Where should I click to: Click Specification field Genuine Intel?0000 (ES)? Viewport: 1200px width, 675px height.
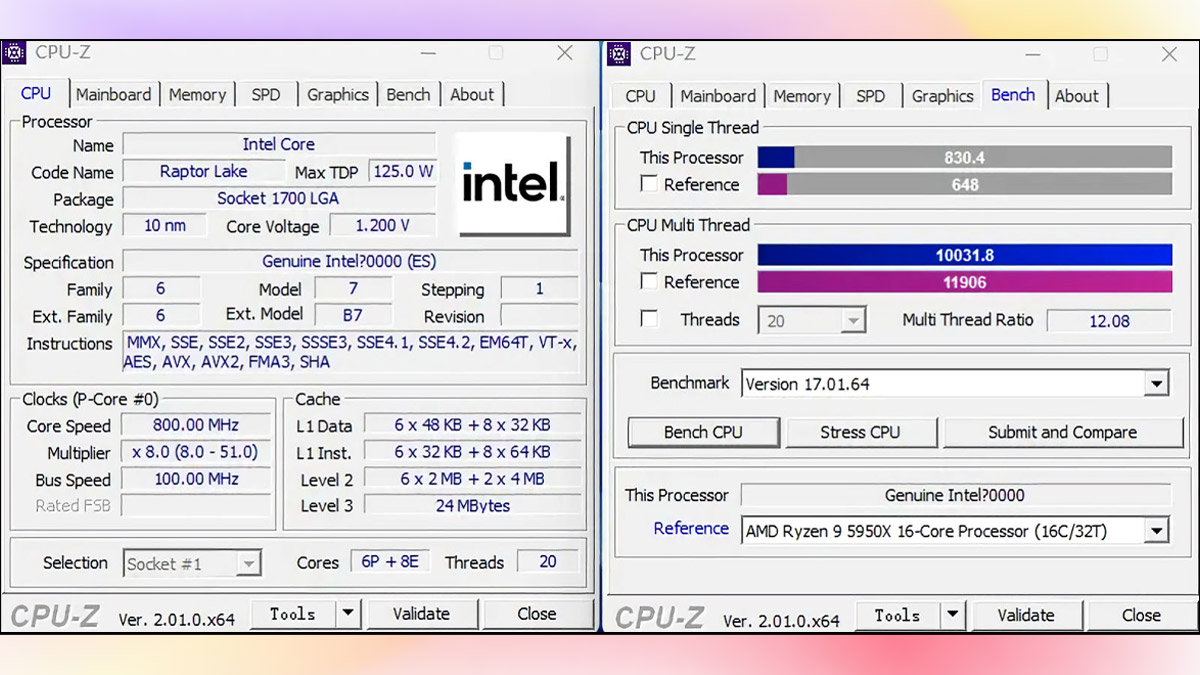pyautogui.click(x=350, y=261)
